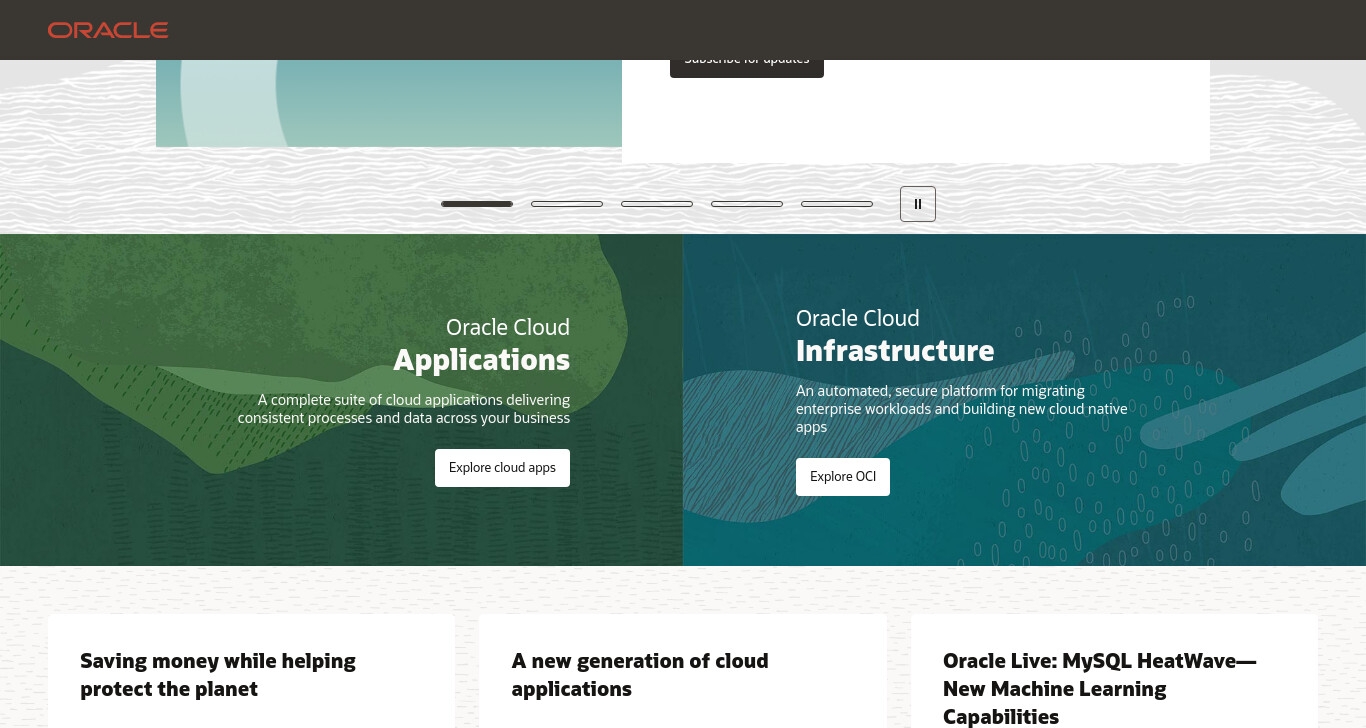The width and height of the screenshot is (1366, 728).
Task: Pause the carousel autoplay
Action: (x=918, y=204)
